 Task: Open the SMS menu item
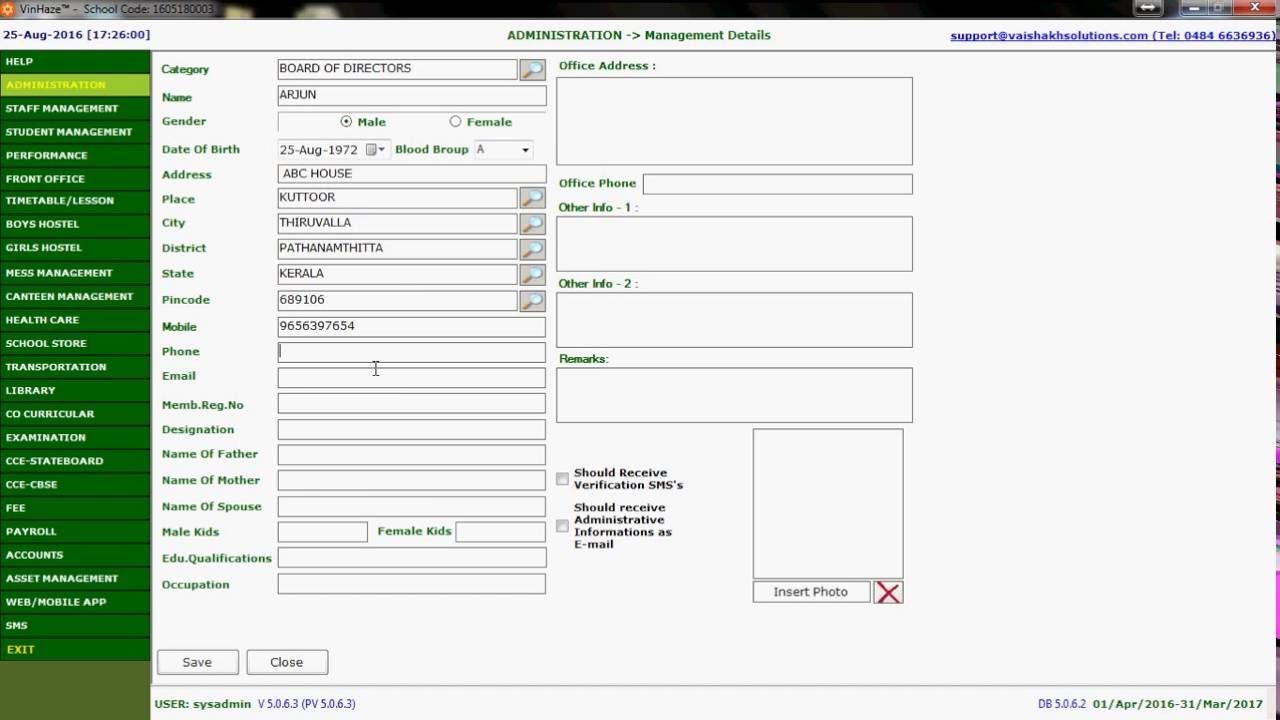coord(75,625)
